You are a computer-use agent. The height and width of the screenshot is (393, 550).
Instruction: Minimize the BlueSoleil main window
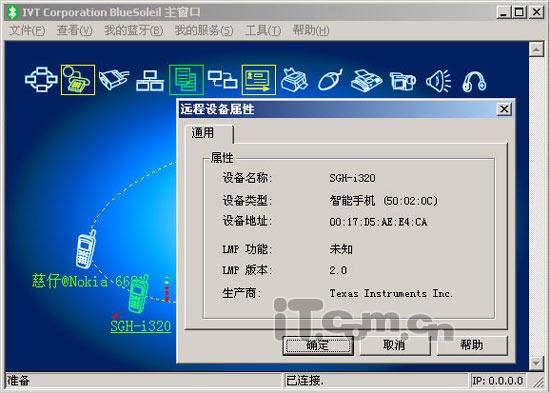[x=503, y=12]
